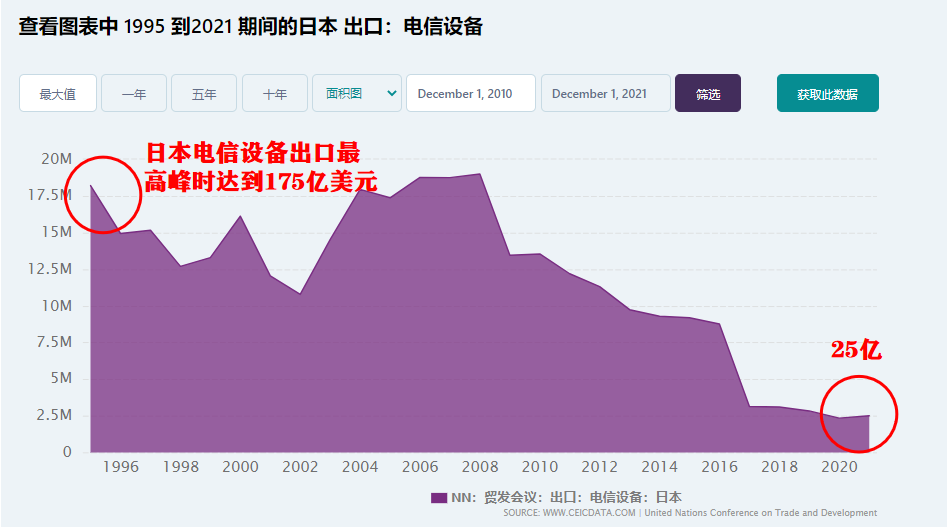Click the red circle annotation at 1995 peak

click(103, 195)
